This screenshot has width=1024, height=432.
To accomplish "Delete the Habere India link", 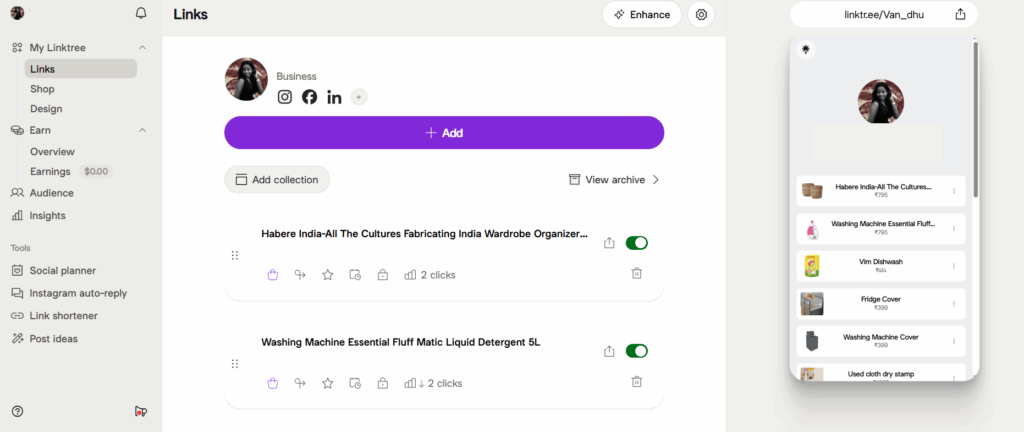I will click(637, 273).
